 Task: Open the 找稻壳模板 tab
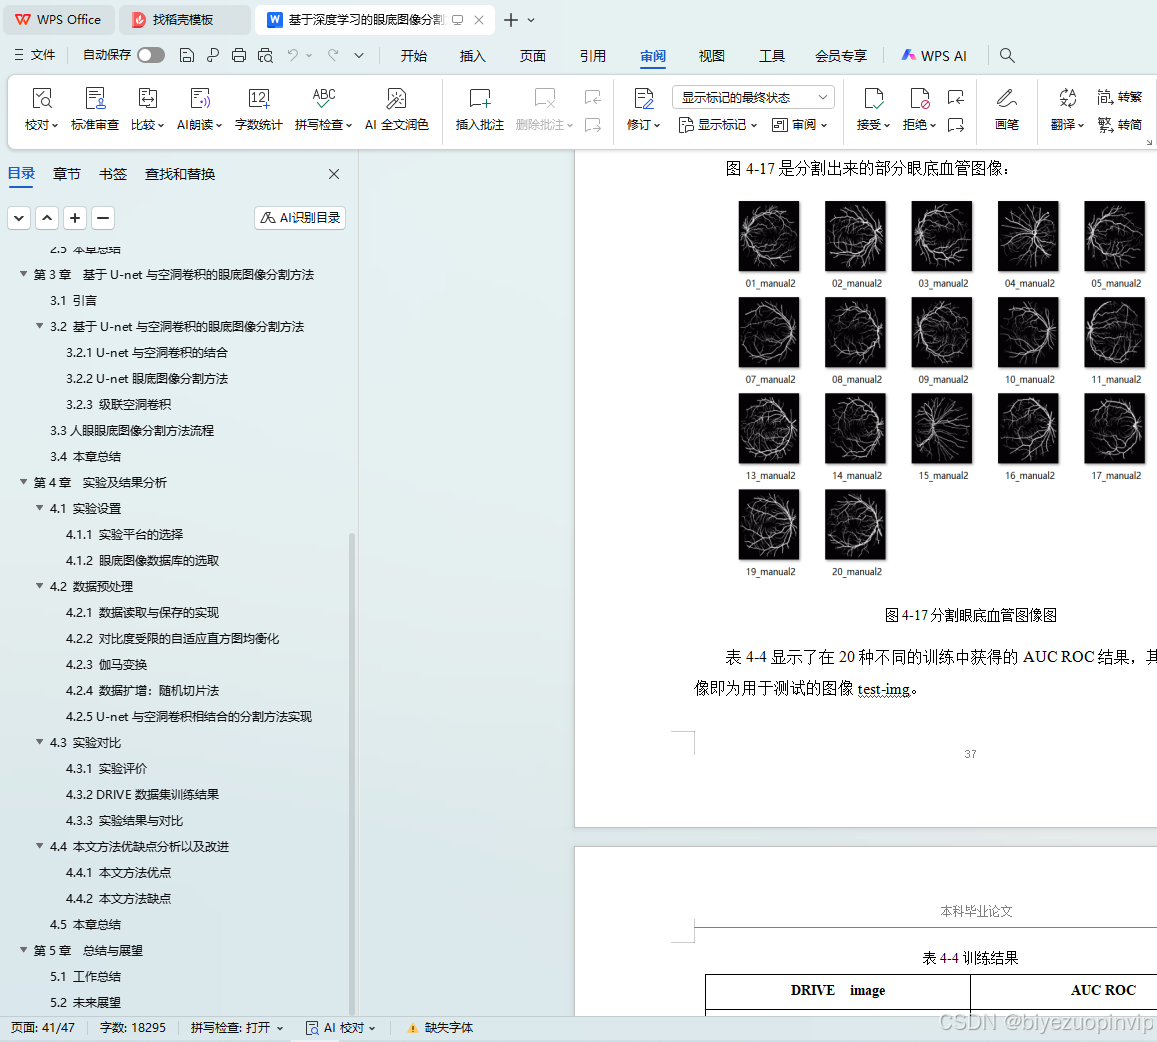[x=183, y=20]
